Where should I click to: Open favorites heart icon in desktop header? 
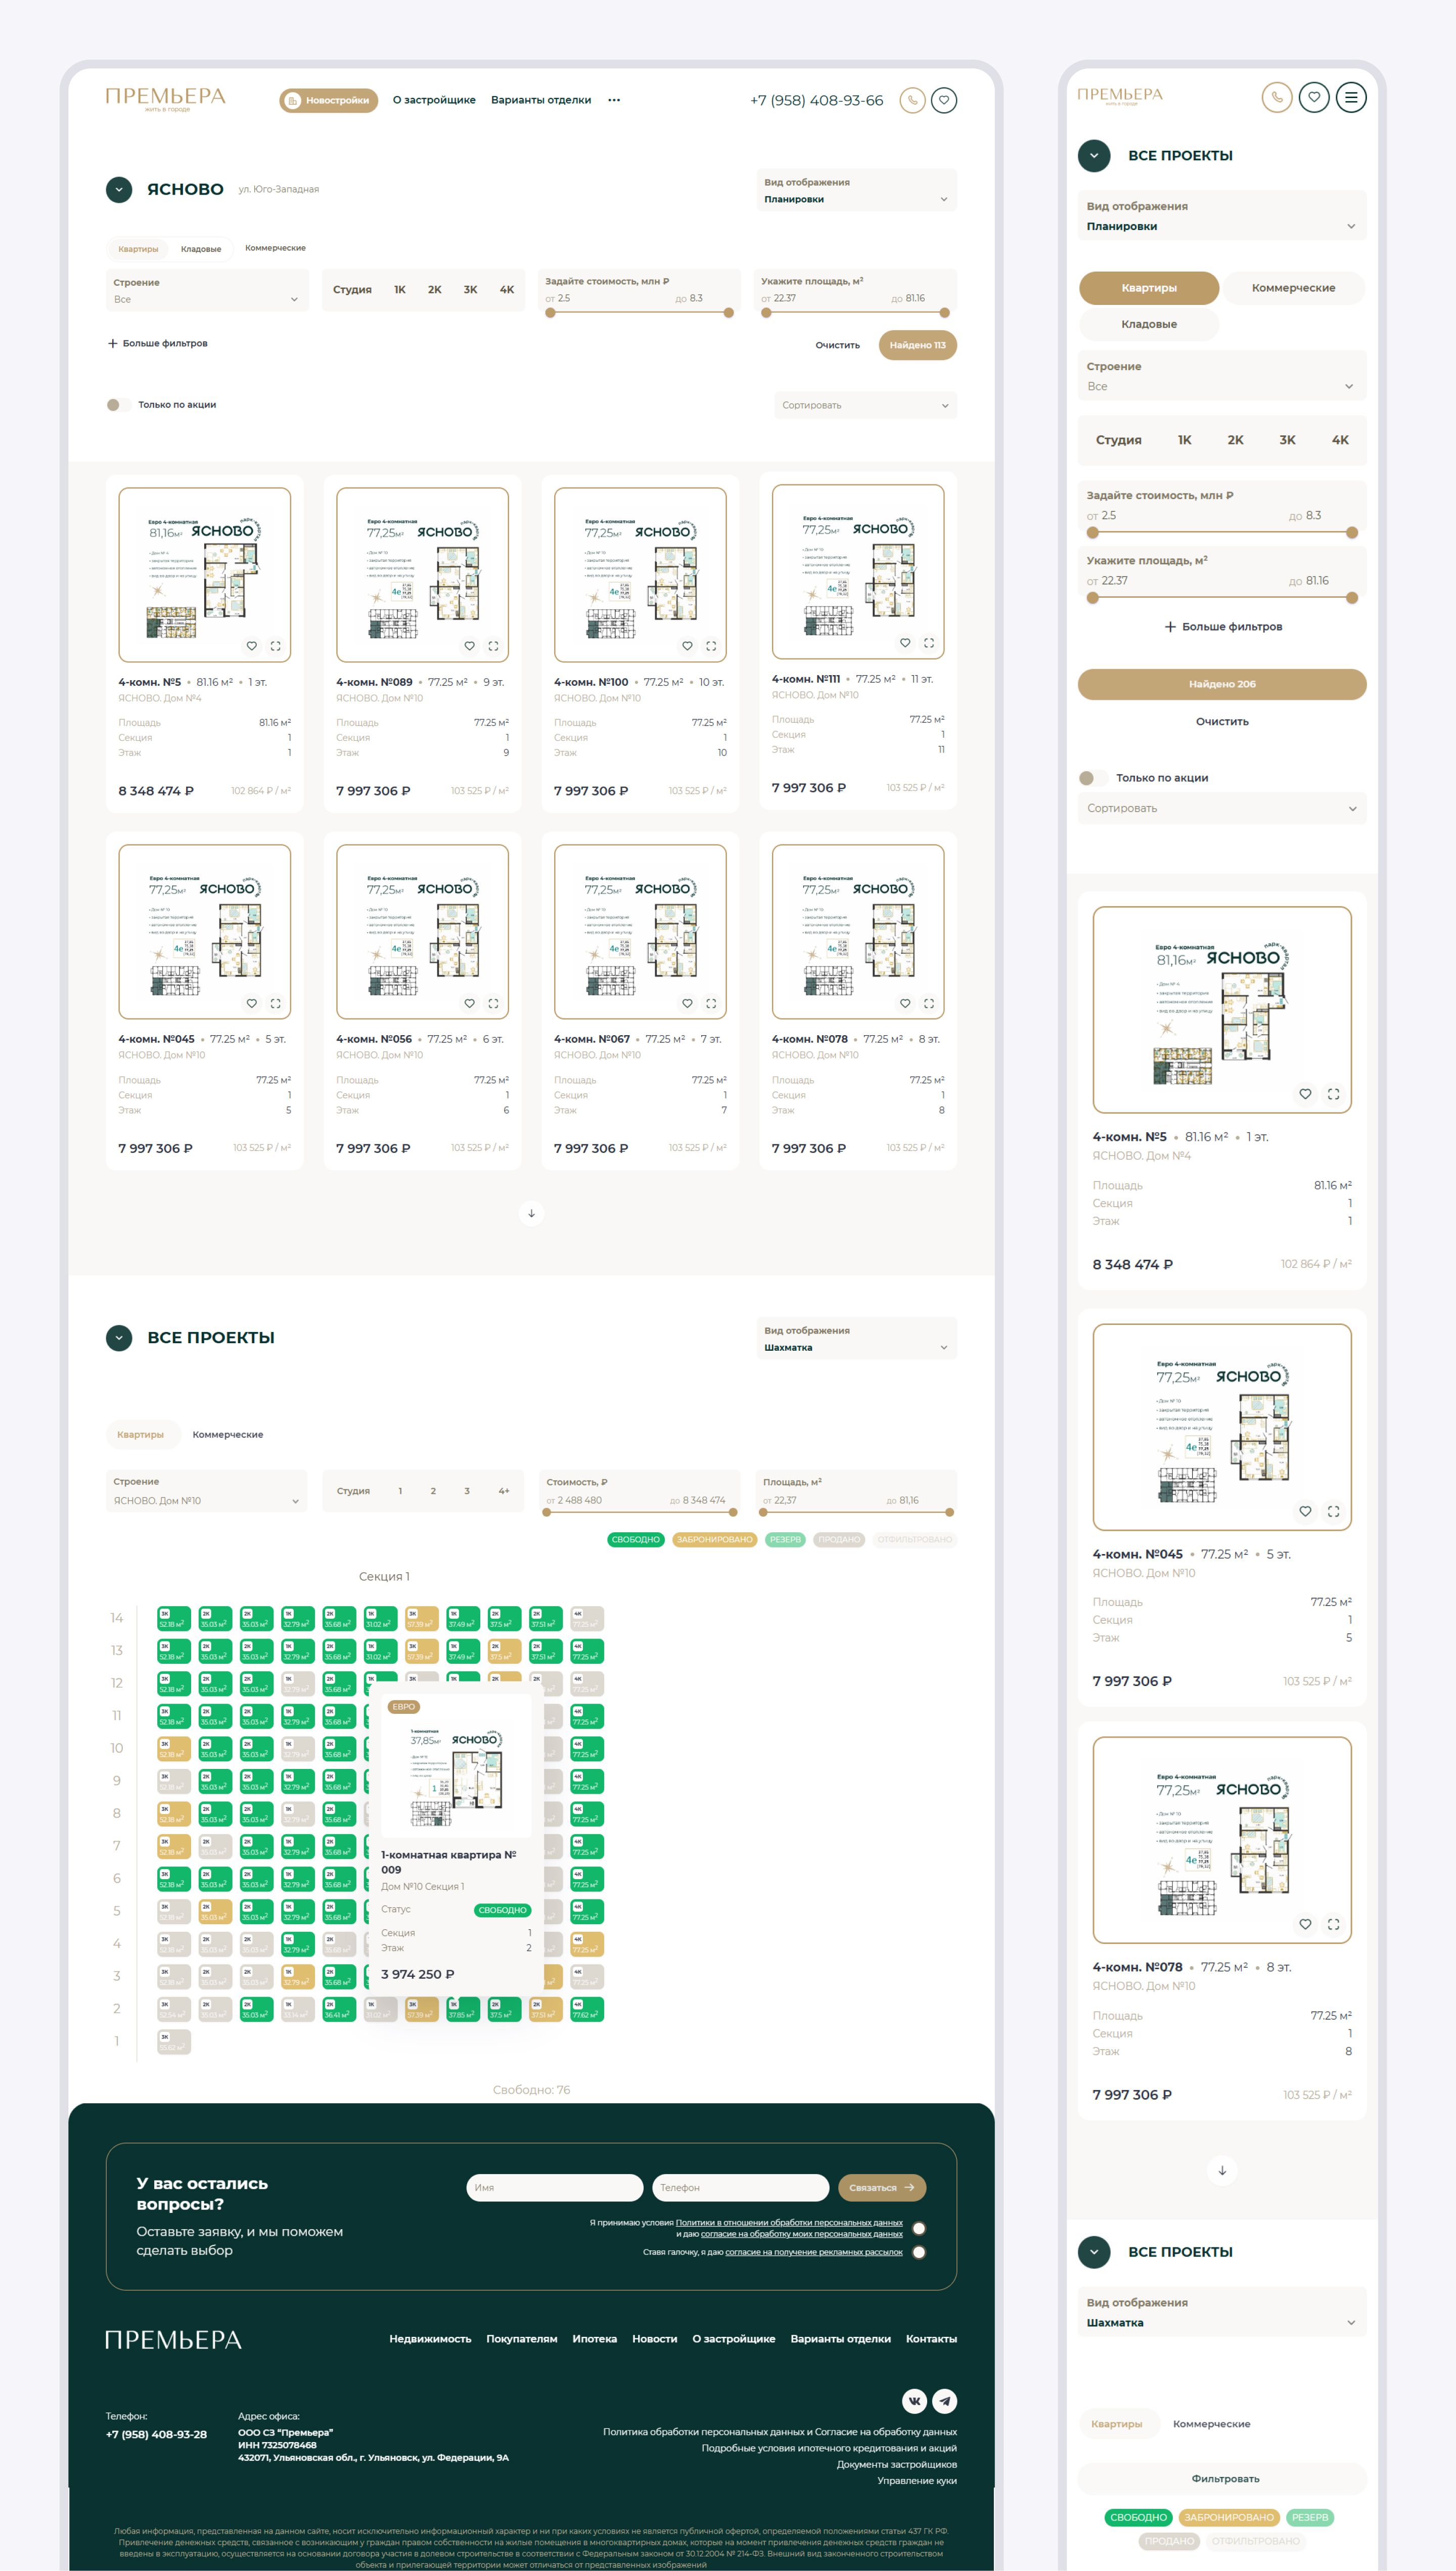(944, 100)
